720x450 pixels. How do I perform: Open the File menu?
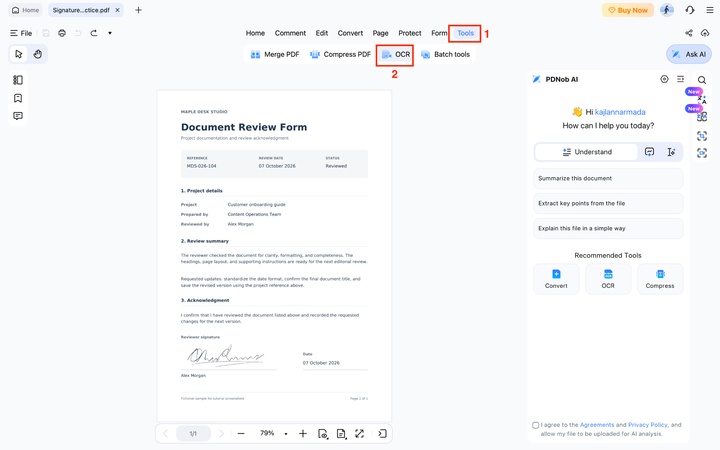click(x=21, y=33)
